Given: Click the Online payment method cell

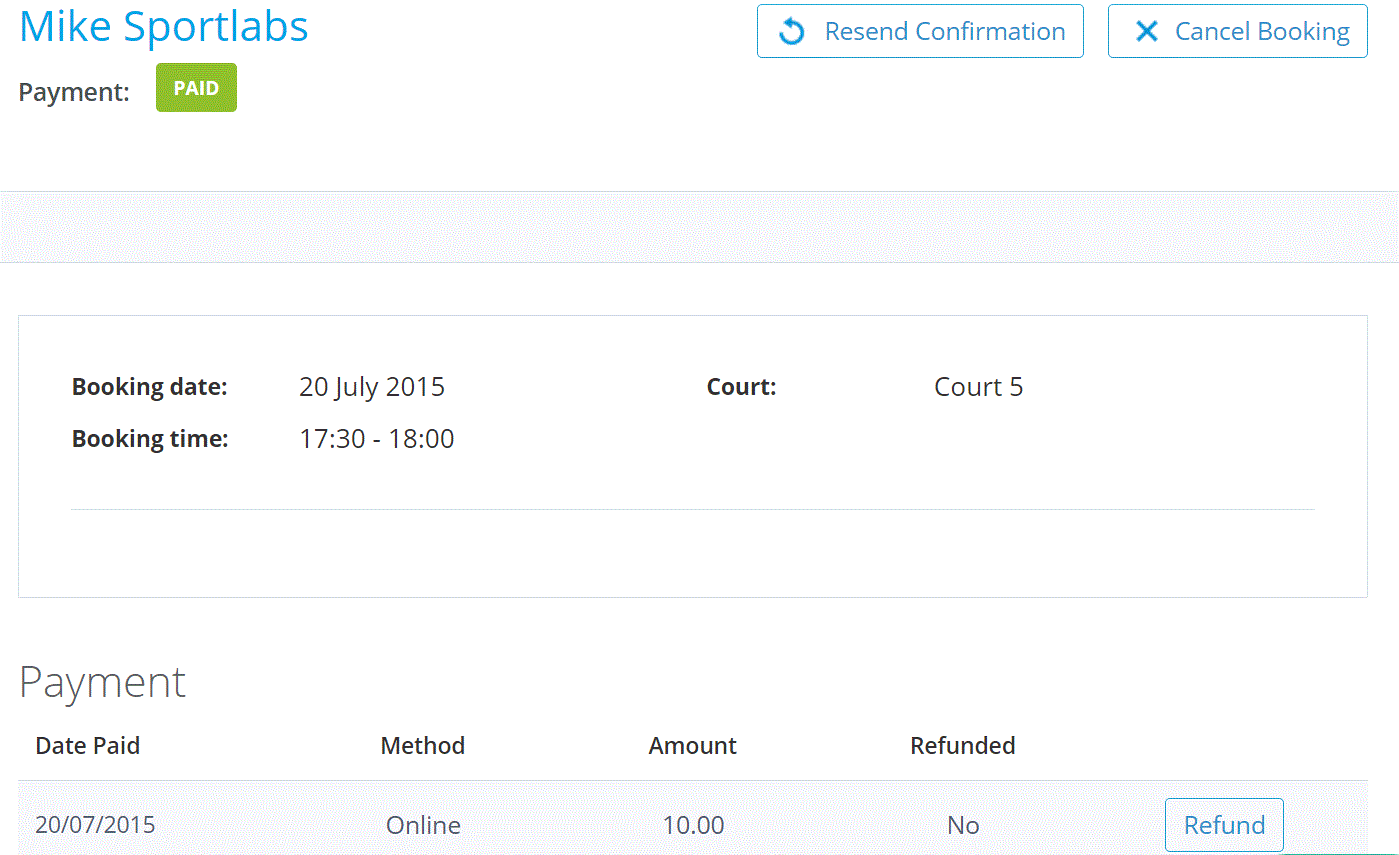Looking at the screenshot, I should [423, 825].
